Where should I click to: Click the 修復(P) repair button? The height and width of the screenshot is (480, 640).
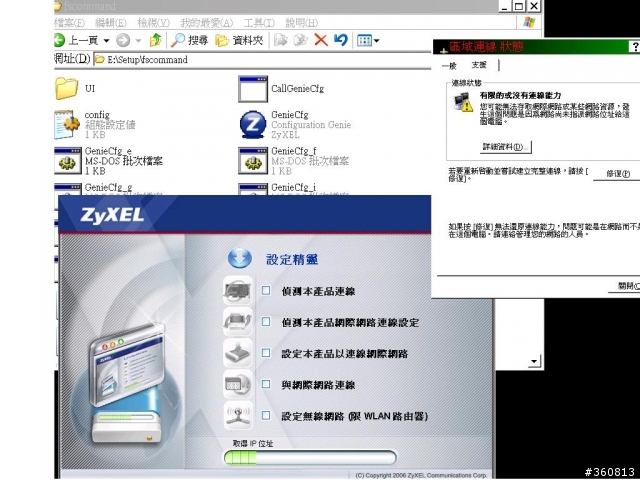click(x=618, y=173)
